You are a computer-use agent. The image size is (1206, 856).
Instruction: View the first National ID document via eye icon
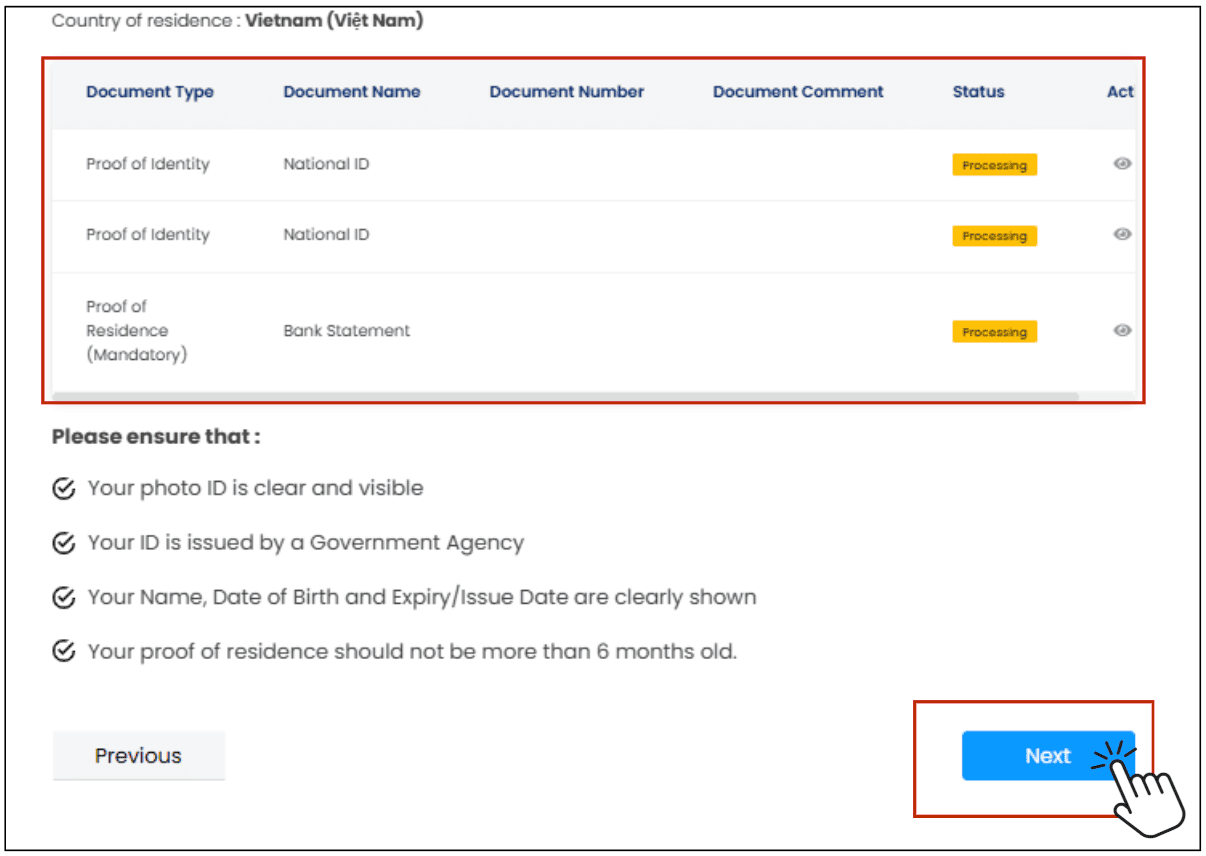tap(1122, 164)
